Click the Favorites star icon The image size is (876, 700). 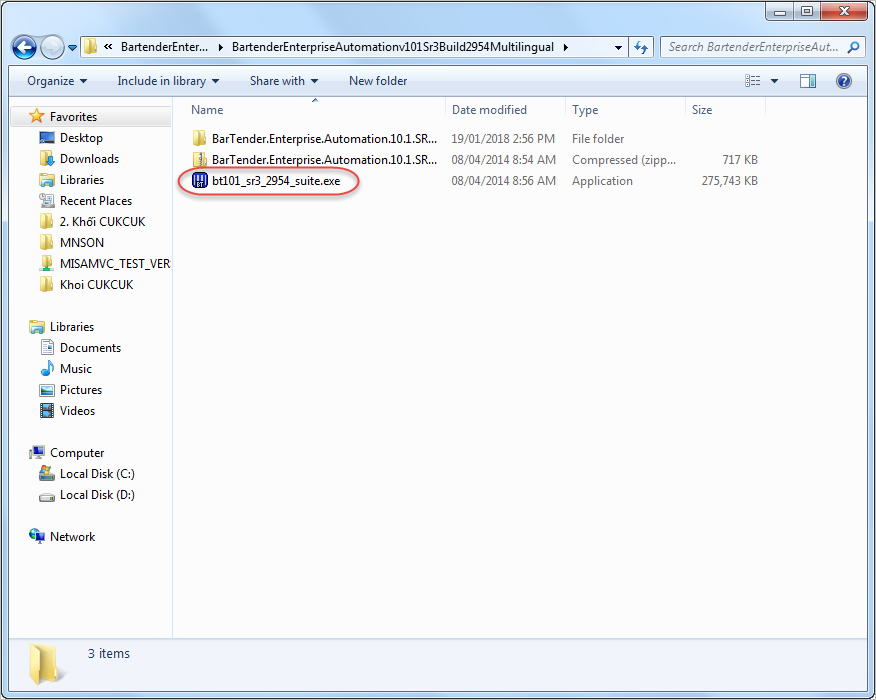point(37,116)
